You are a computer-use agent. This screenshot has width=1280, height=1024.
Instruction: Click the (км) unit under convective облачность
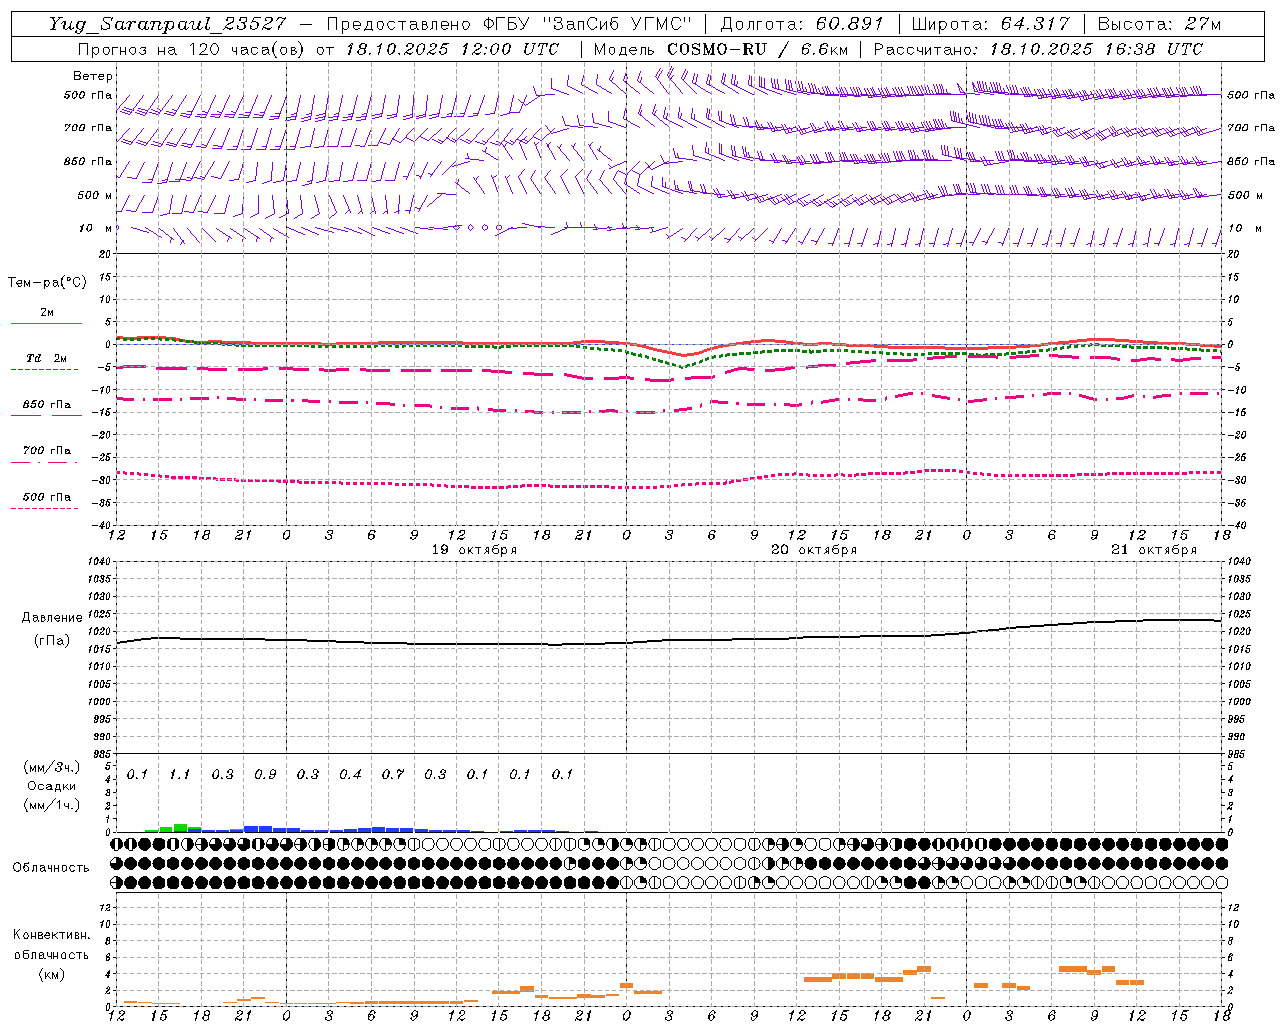[51, 974]
